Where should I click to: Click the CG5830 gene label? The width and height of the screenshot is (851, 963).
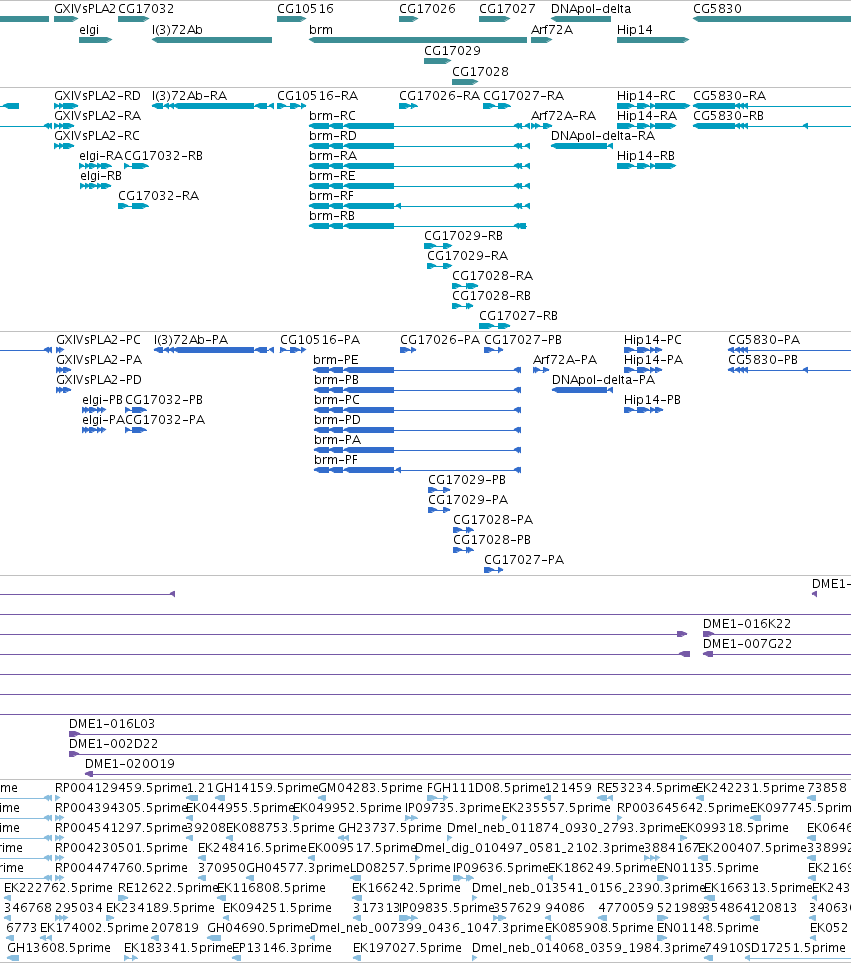click(x=717, y=9)
